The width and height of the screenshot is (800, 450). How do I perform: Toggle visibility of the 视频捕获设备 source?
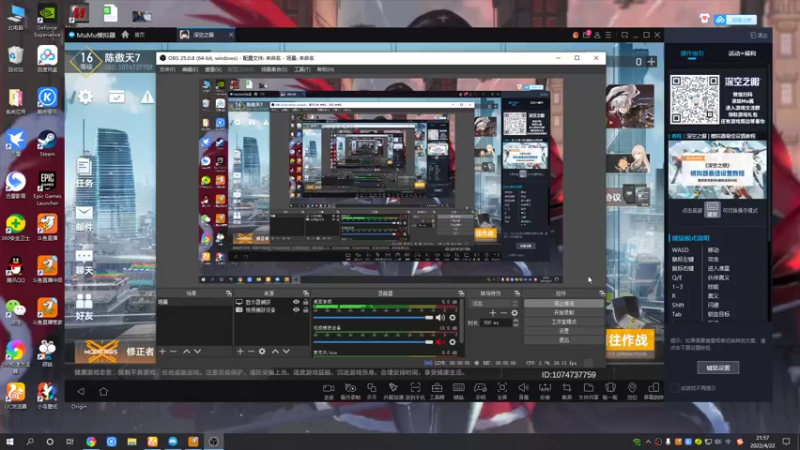point(296,310)
